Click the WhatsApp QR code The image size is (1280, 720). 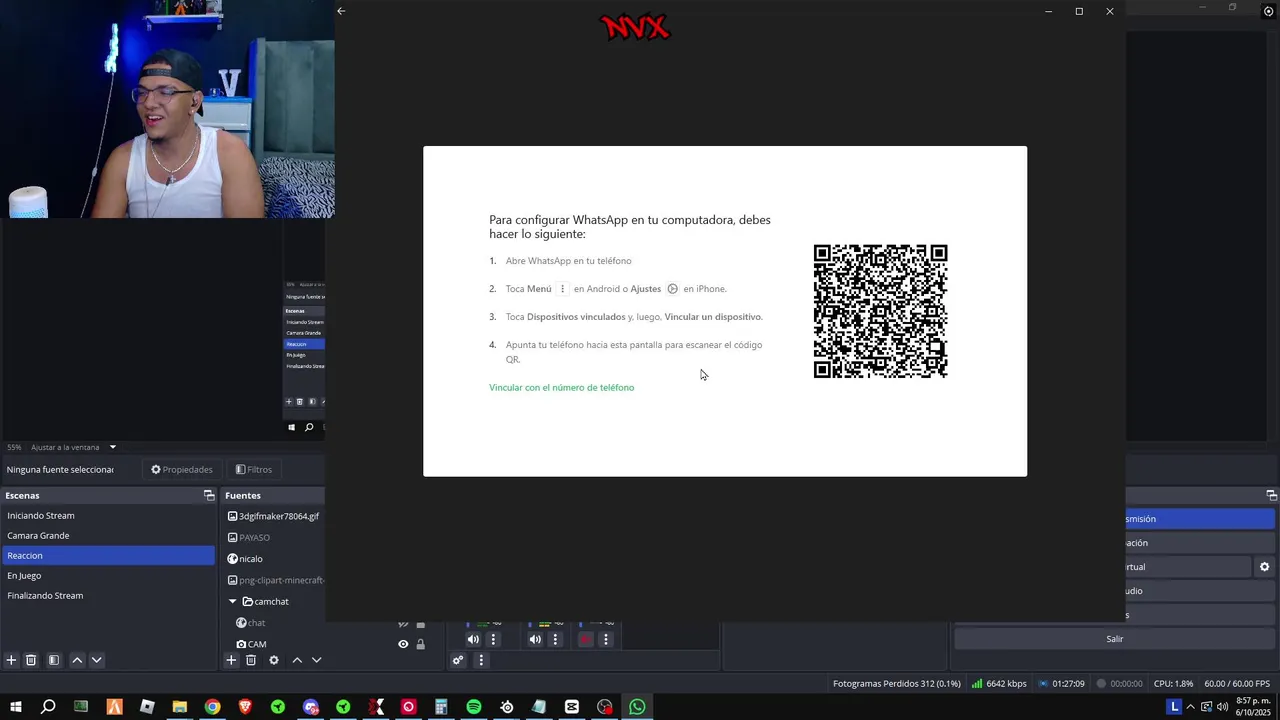point(880,311)
